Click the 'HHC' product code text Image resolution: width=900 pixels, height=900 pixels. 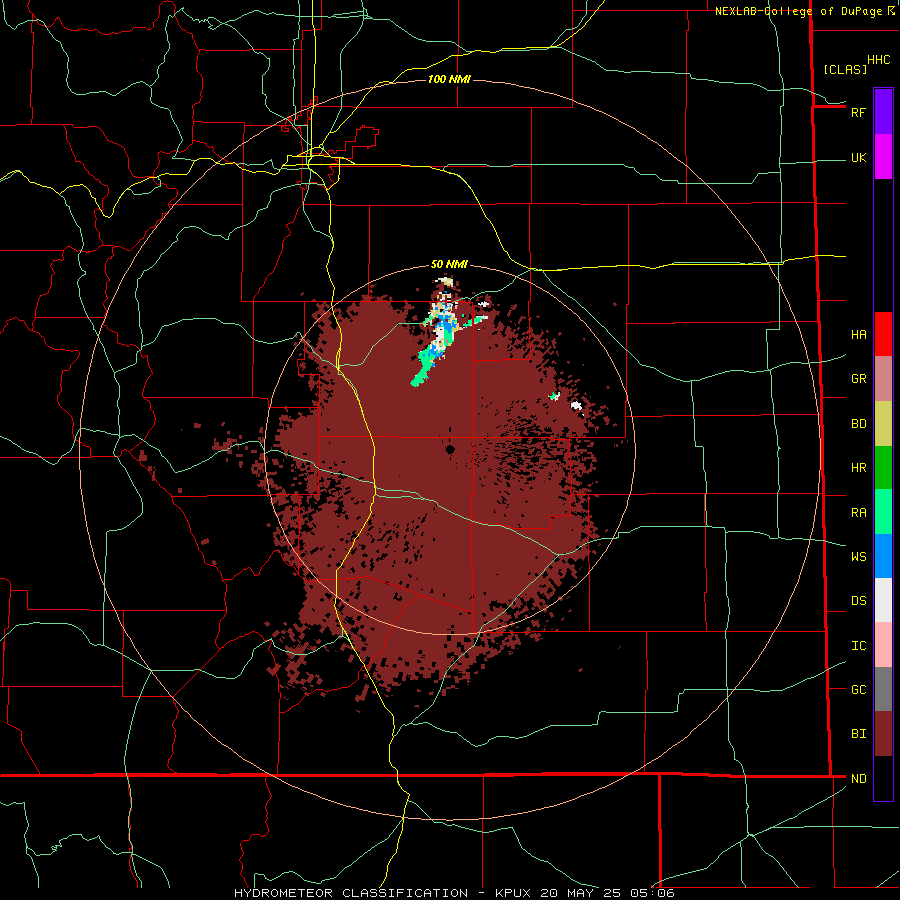point(878,60)
